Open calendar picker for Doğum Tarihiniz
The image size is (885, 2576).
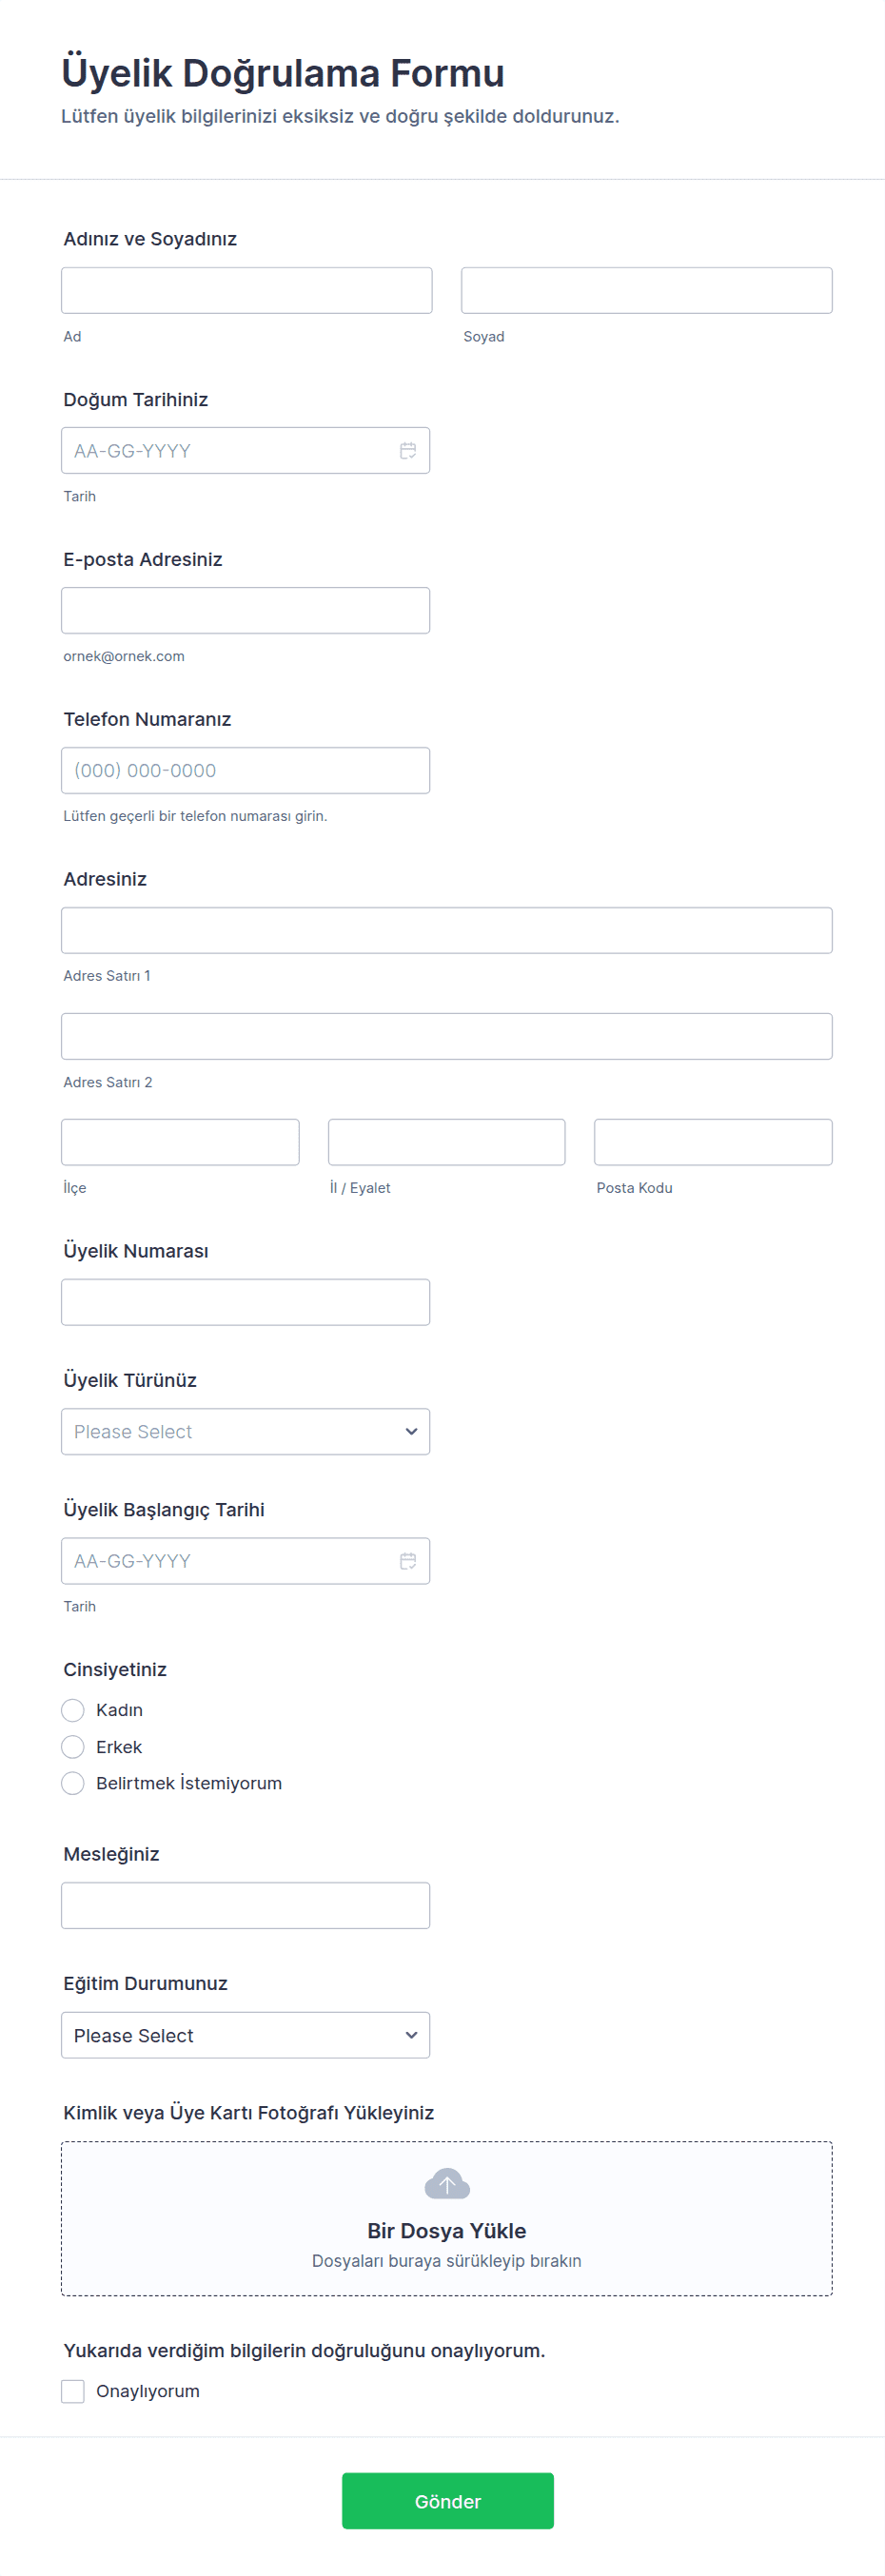(407, 451)
